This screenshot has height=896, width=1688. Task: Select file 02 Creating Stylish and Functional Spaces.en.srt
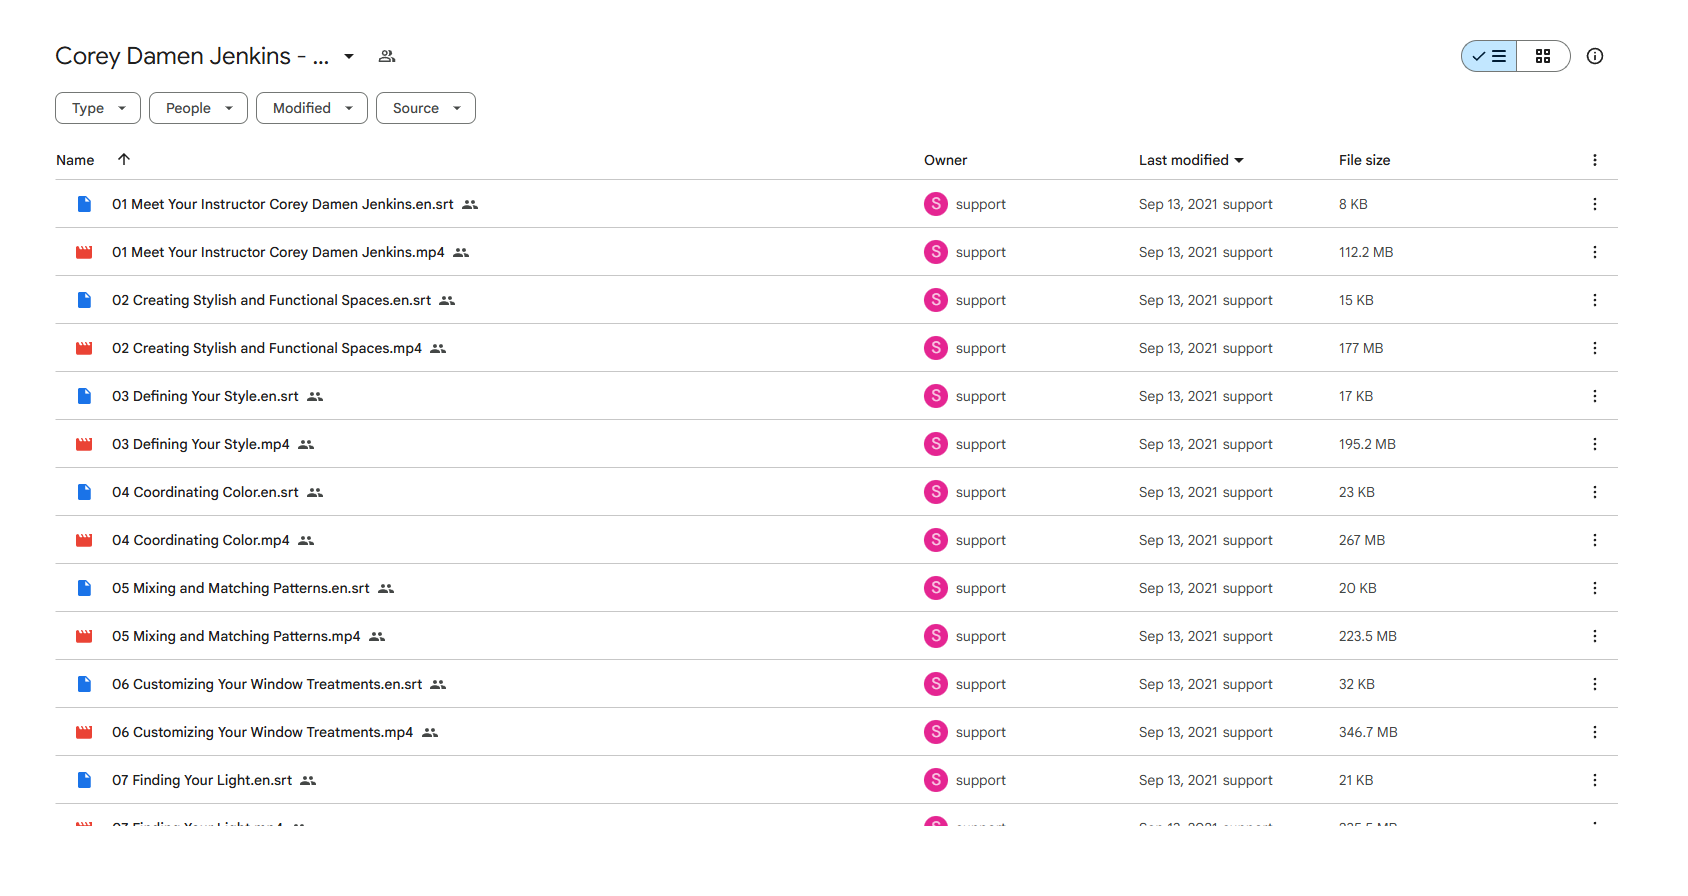(x=836, y=300)
